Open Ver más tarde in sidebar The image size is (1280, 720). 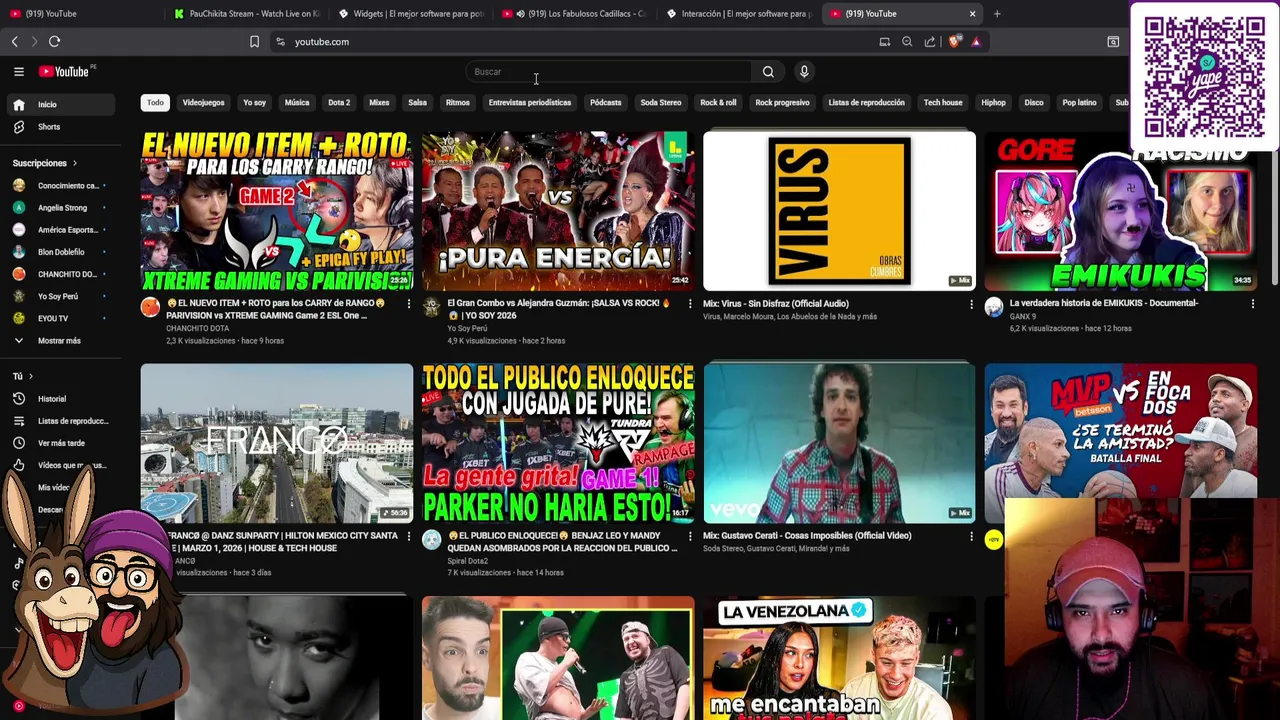click(x=60, y=443)
